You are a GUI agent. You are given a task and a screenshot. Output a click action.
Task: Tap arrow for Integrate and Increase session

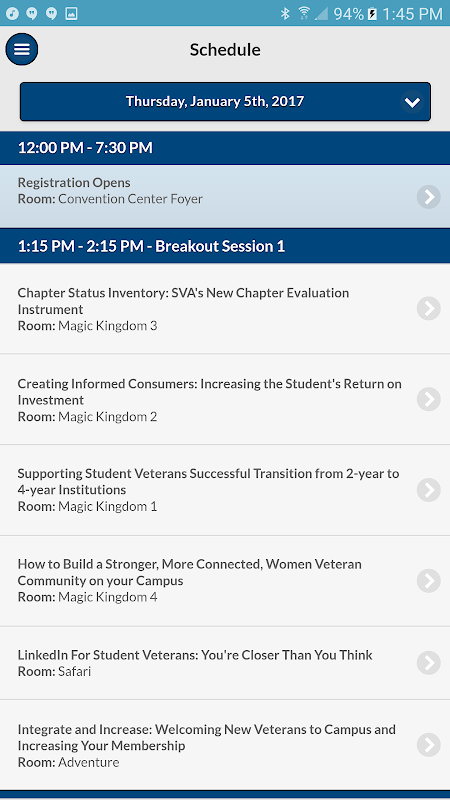429,745
